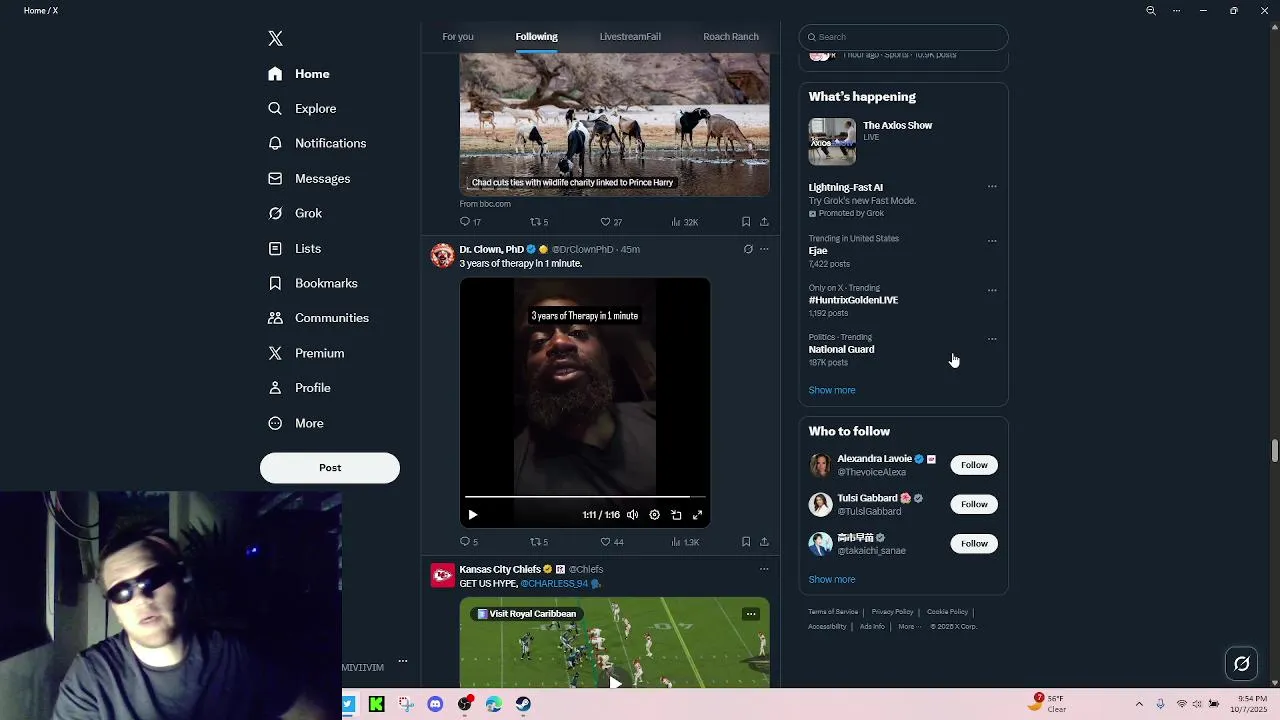Repost the BBC wildlife charity post

point(539,222)
